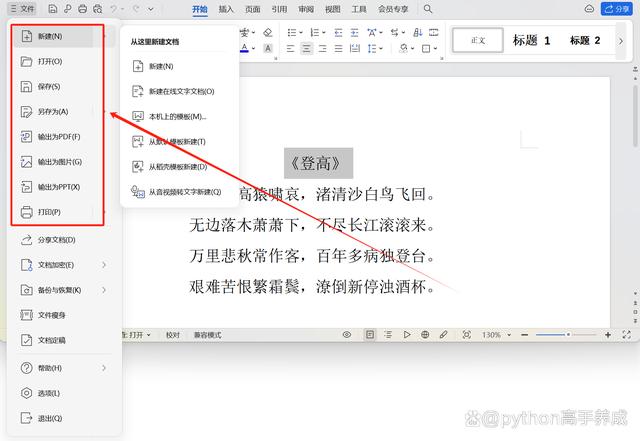Click the increase indent icon

pyautogui.click(x=355, y=32)
